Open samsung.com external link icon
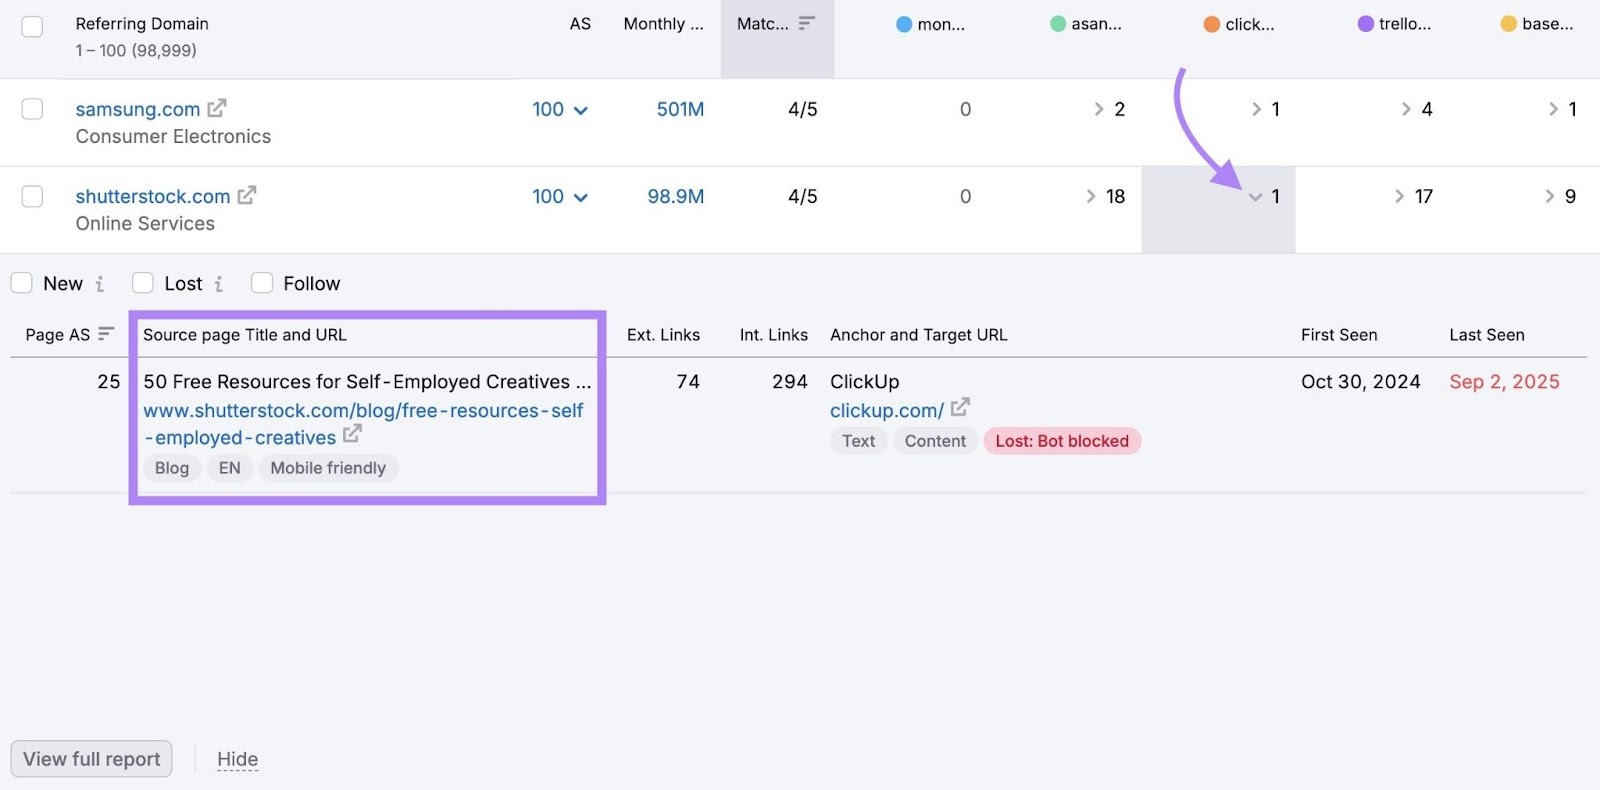1600x790 pixels. (216, 108)
